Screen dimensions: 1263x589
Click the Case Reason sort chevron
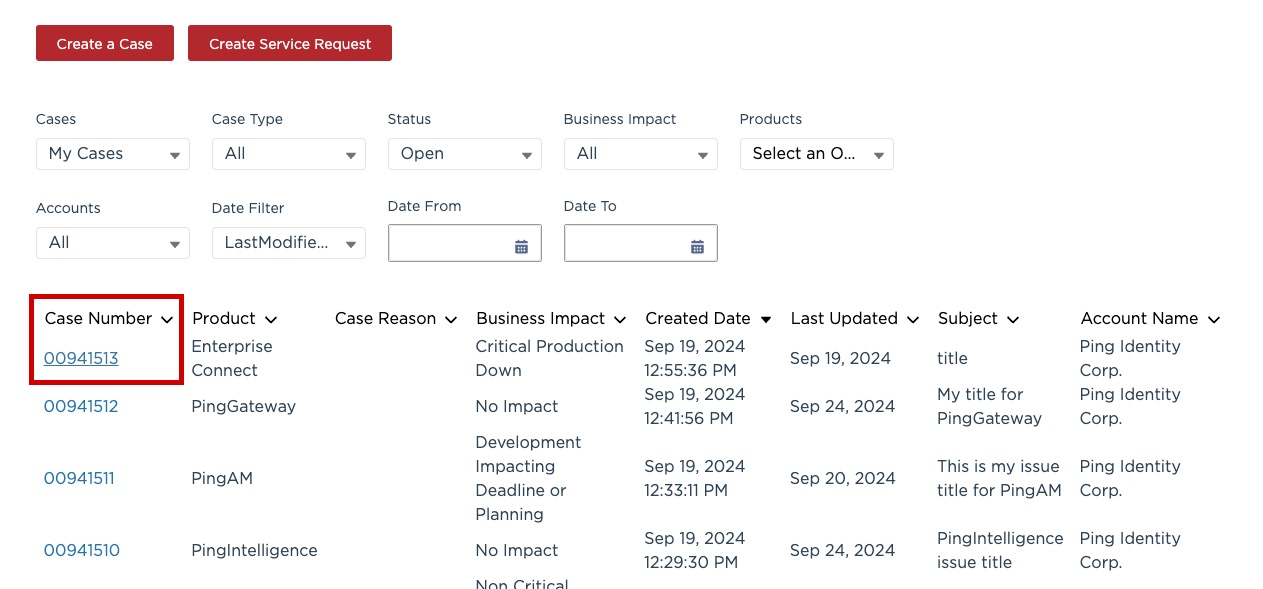[x=450, y=319]
